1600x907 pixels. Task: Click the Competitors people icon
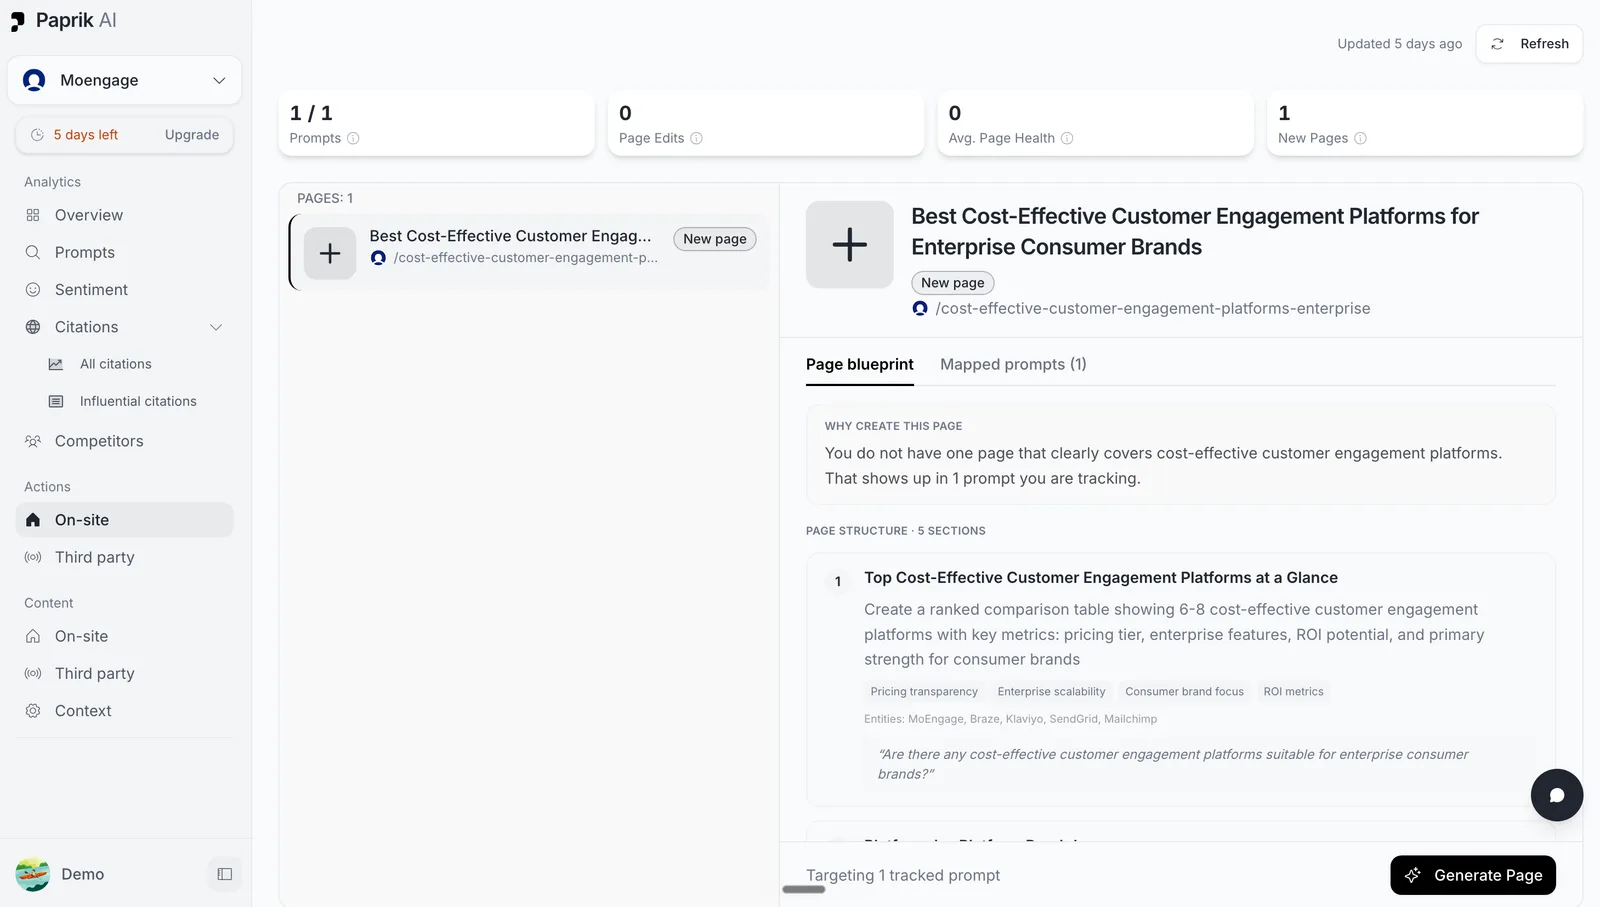(x=33, y=441)
